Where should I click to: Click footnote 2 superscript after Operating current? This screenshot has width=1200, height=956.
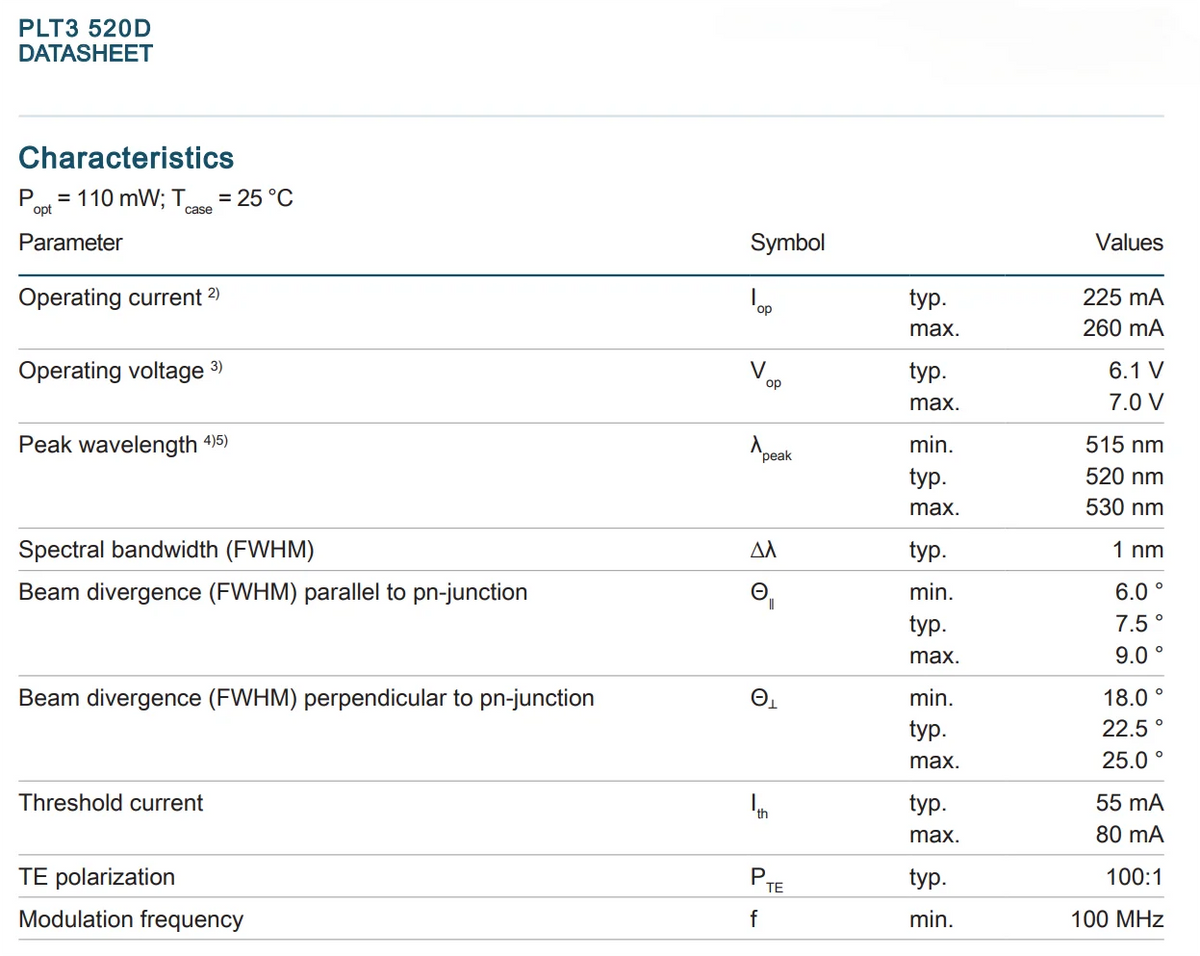(x=214, y=293)
